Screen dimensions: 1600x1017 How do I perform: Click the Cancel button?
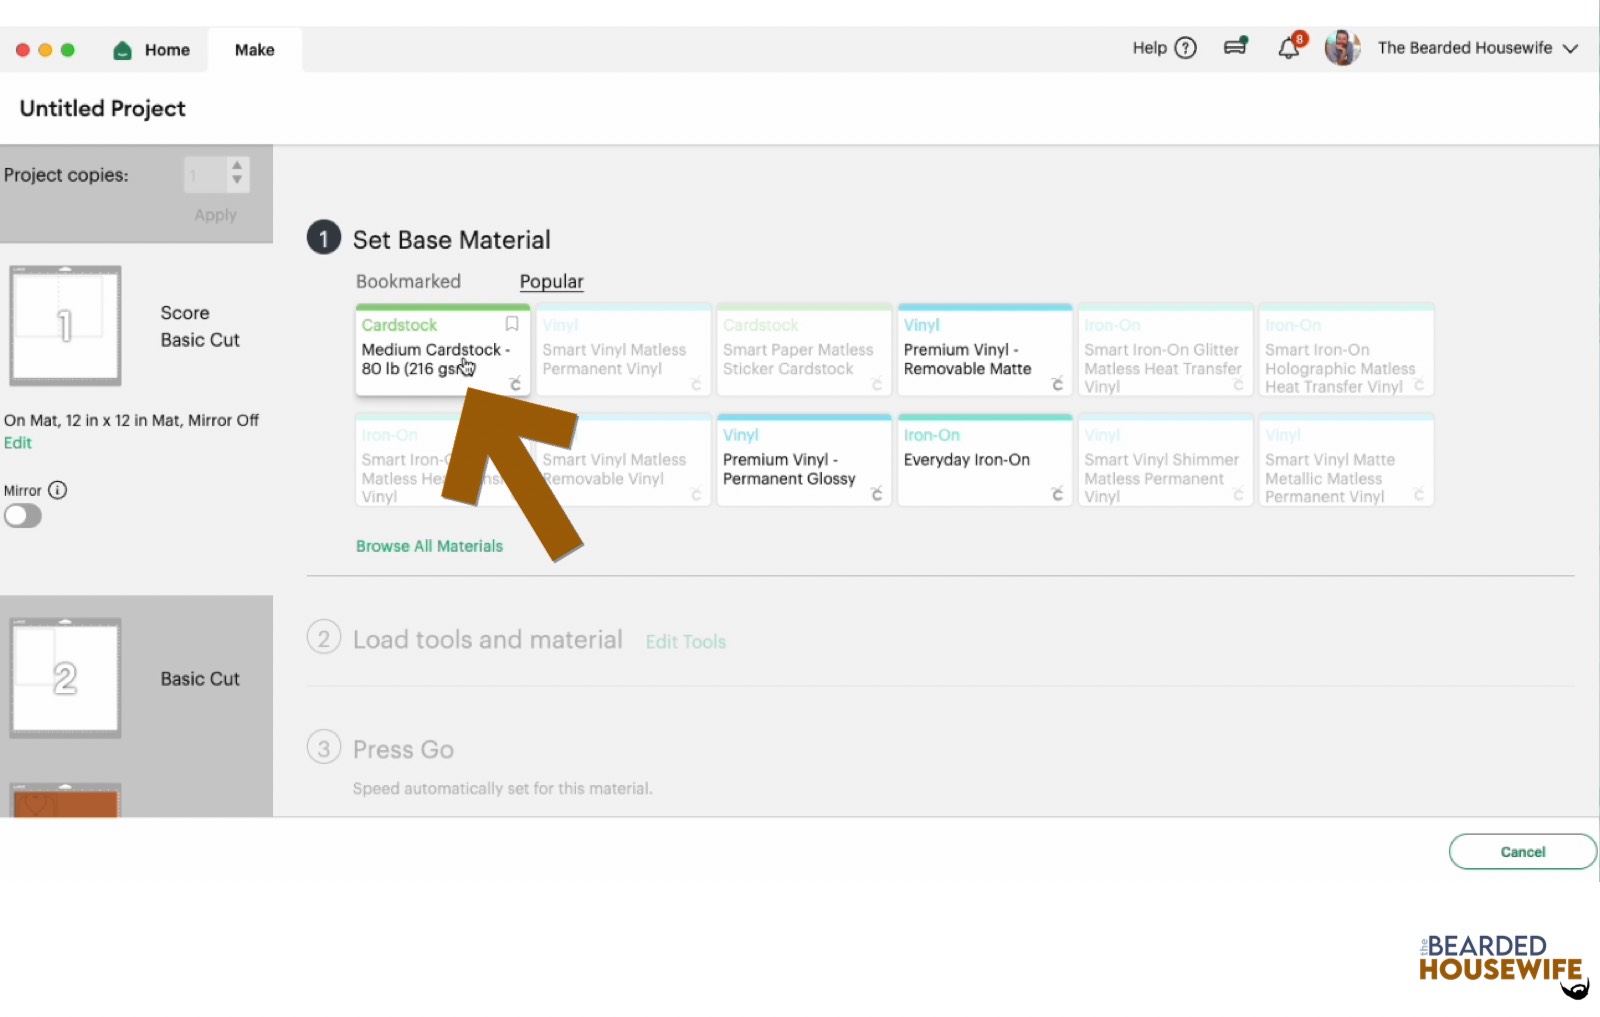[1522, 851]
